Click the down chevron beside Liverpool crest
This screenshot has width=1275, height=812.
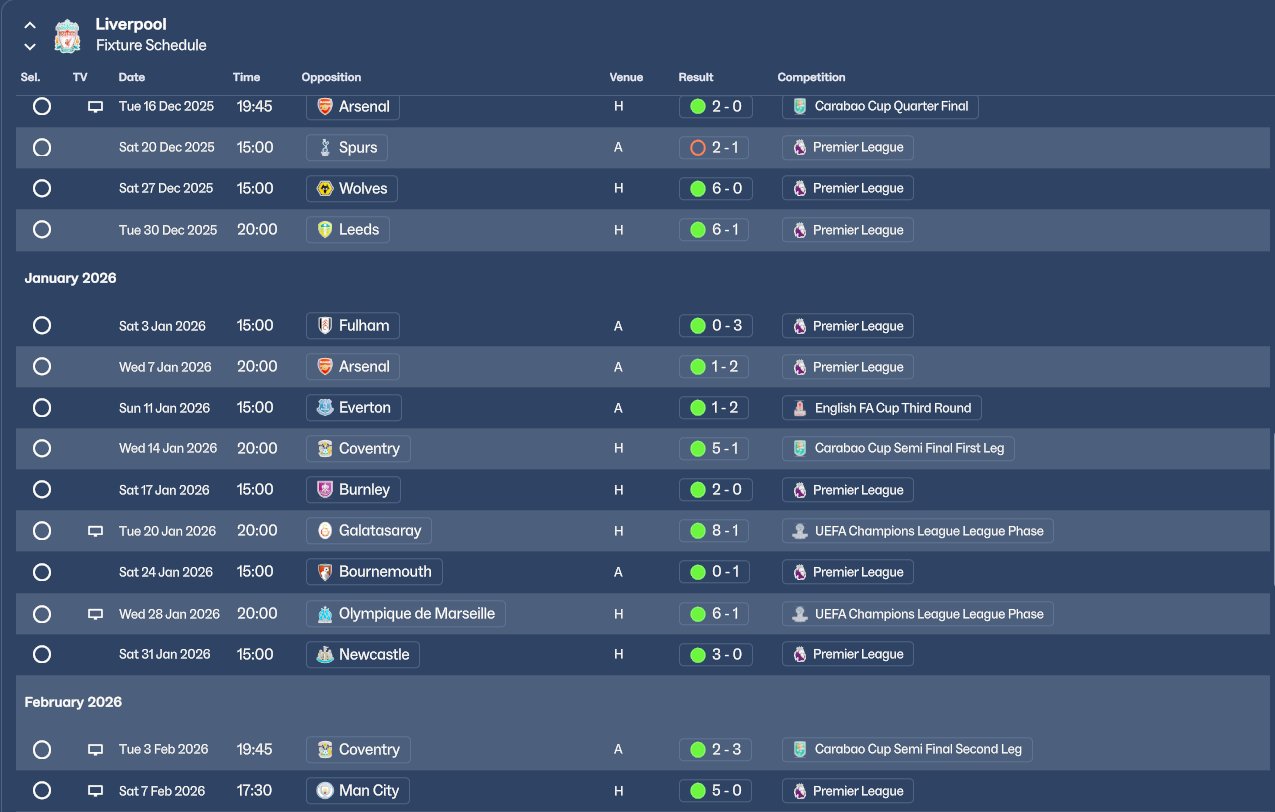coord(30,46)
